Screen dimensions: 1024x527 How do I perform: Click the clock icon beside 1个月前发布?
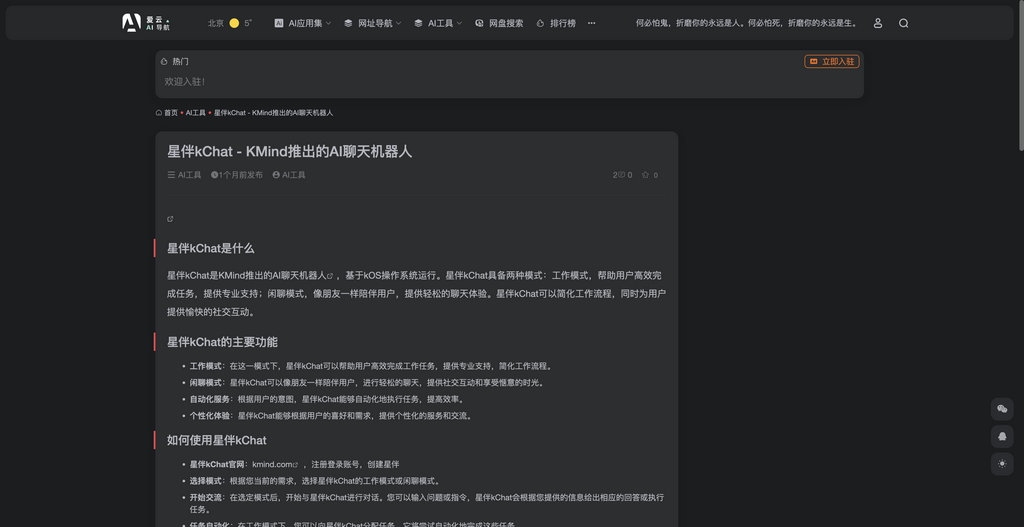pos(214,175)
